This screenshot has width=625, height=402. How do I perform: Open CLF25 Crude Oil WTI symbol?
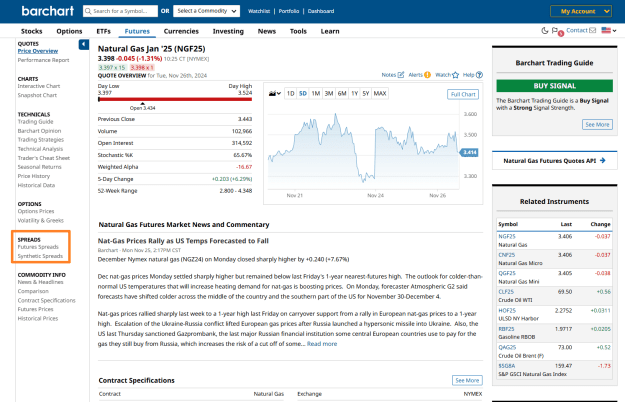coord(506,292)
